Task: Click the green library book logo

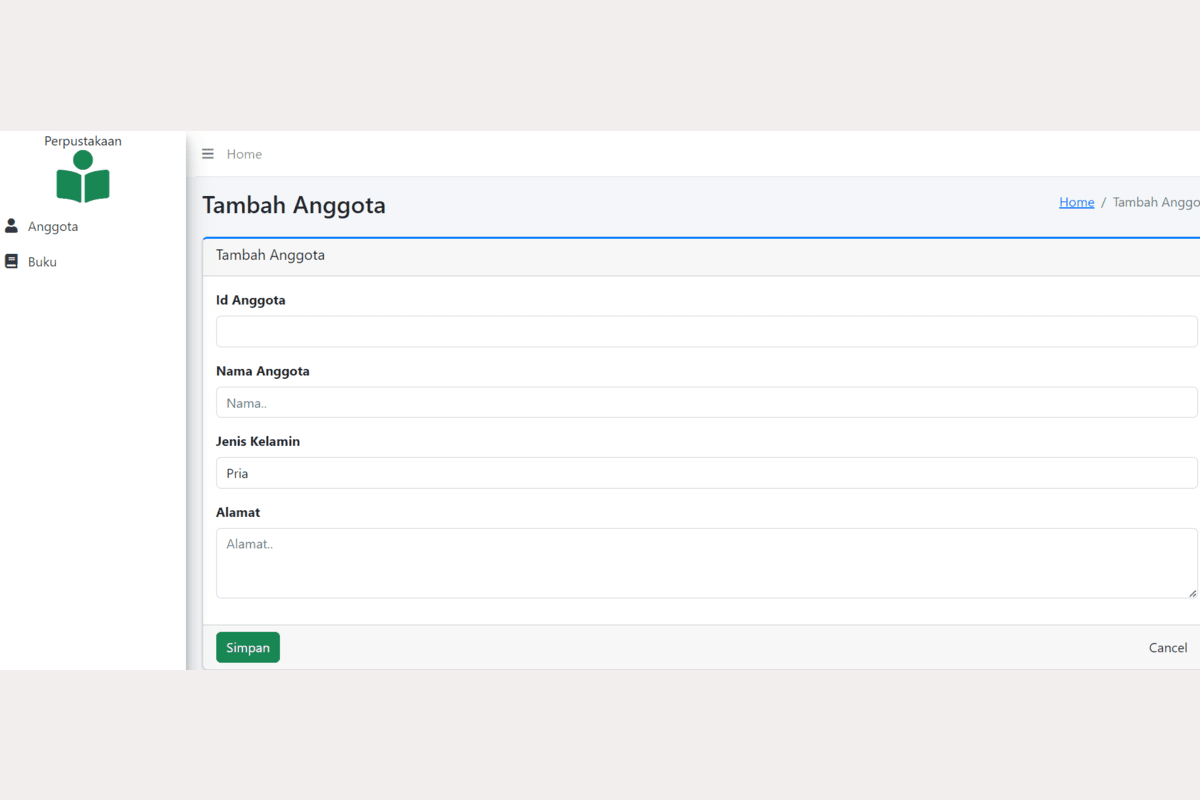Action: [x=83, y=177]
